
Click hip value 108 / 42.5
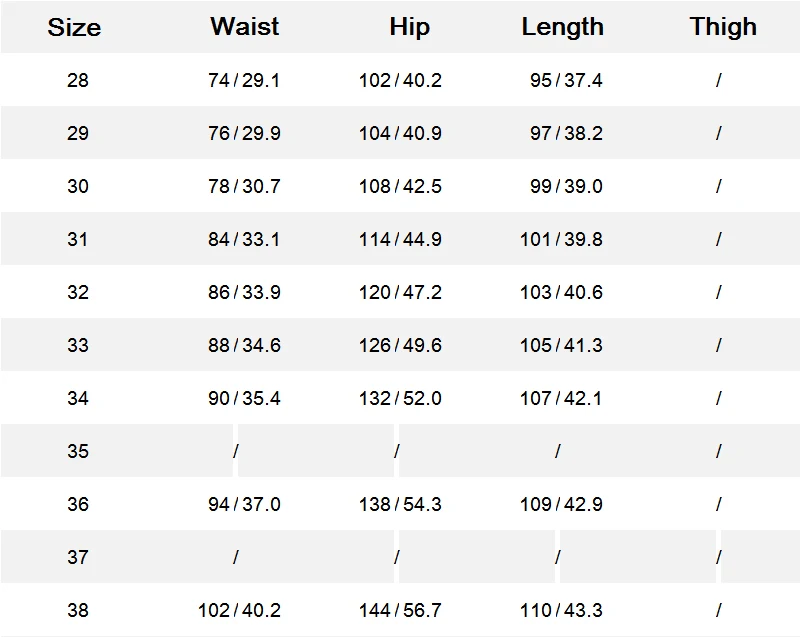[400, 186]
